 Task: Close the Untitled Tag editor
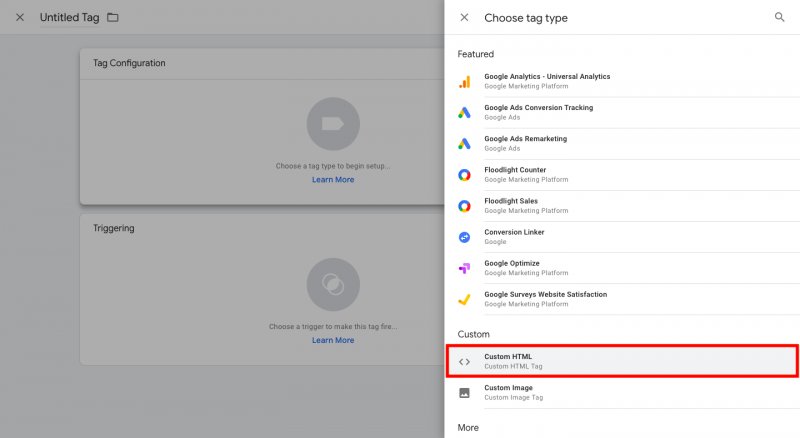pos(20,17)
